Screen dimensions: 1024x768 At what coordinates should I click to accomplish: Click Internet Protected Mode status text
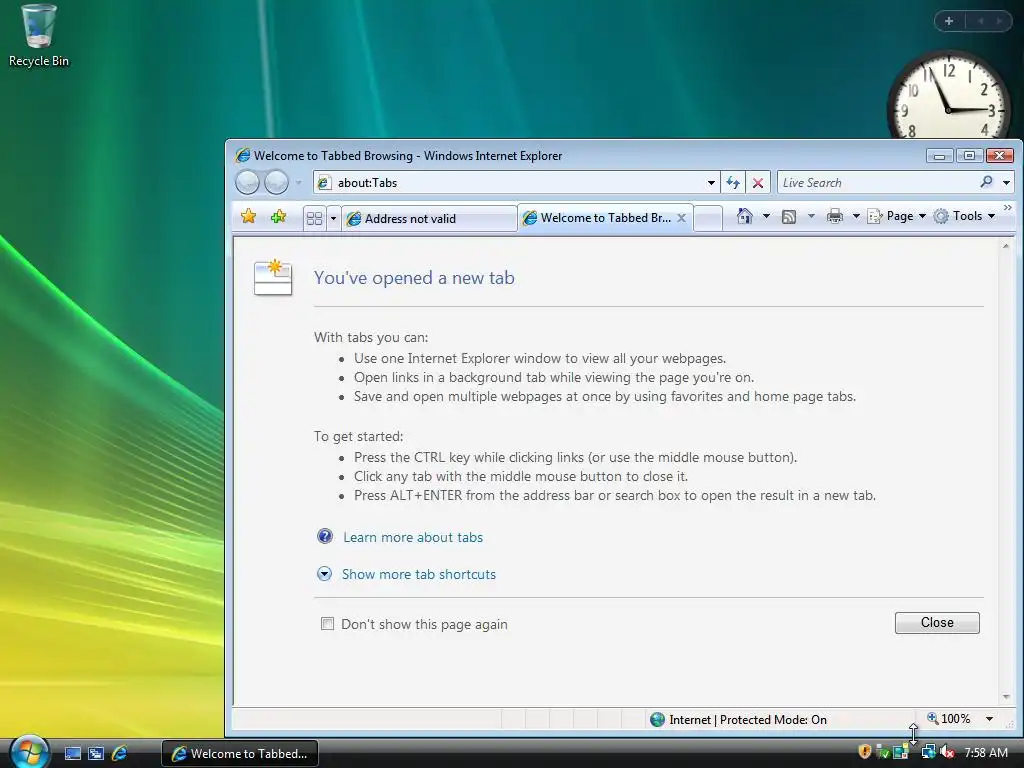click(748, 720)
